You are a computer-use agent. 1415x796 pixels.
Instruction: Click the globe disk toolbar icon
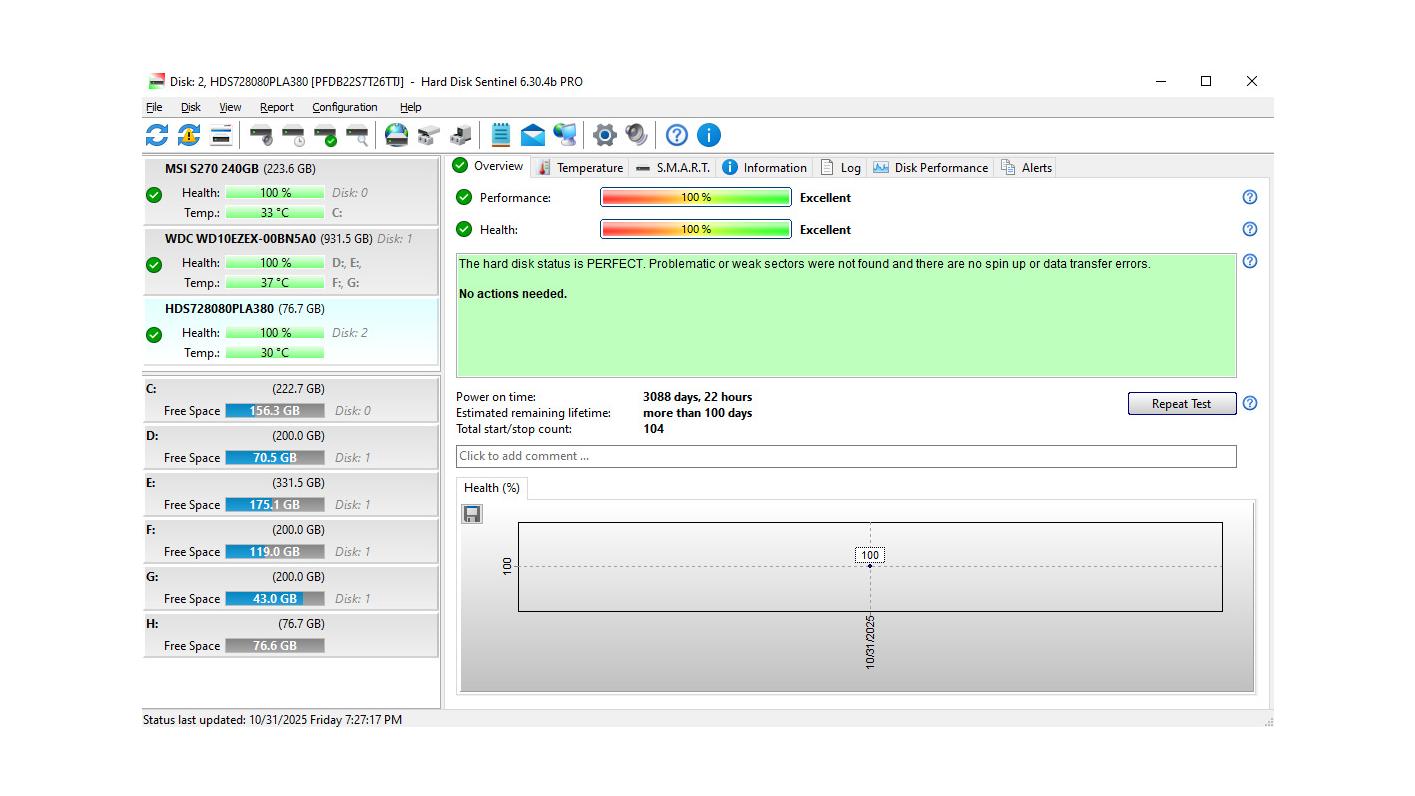coord(396,135)
